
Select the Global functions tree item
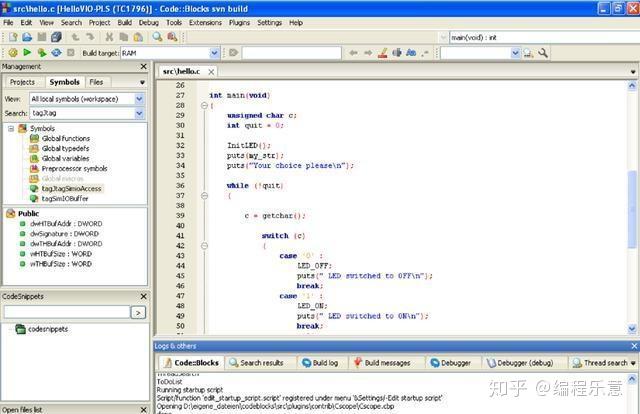pyautogui.click(x=65, y=138)
